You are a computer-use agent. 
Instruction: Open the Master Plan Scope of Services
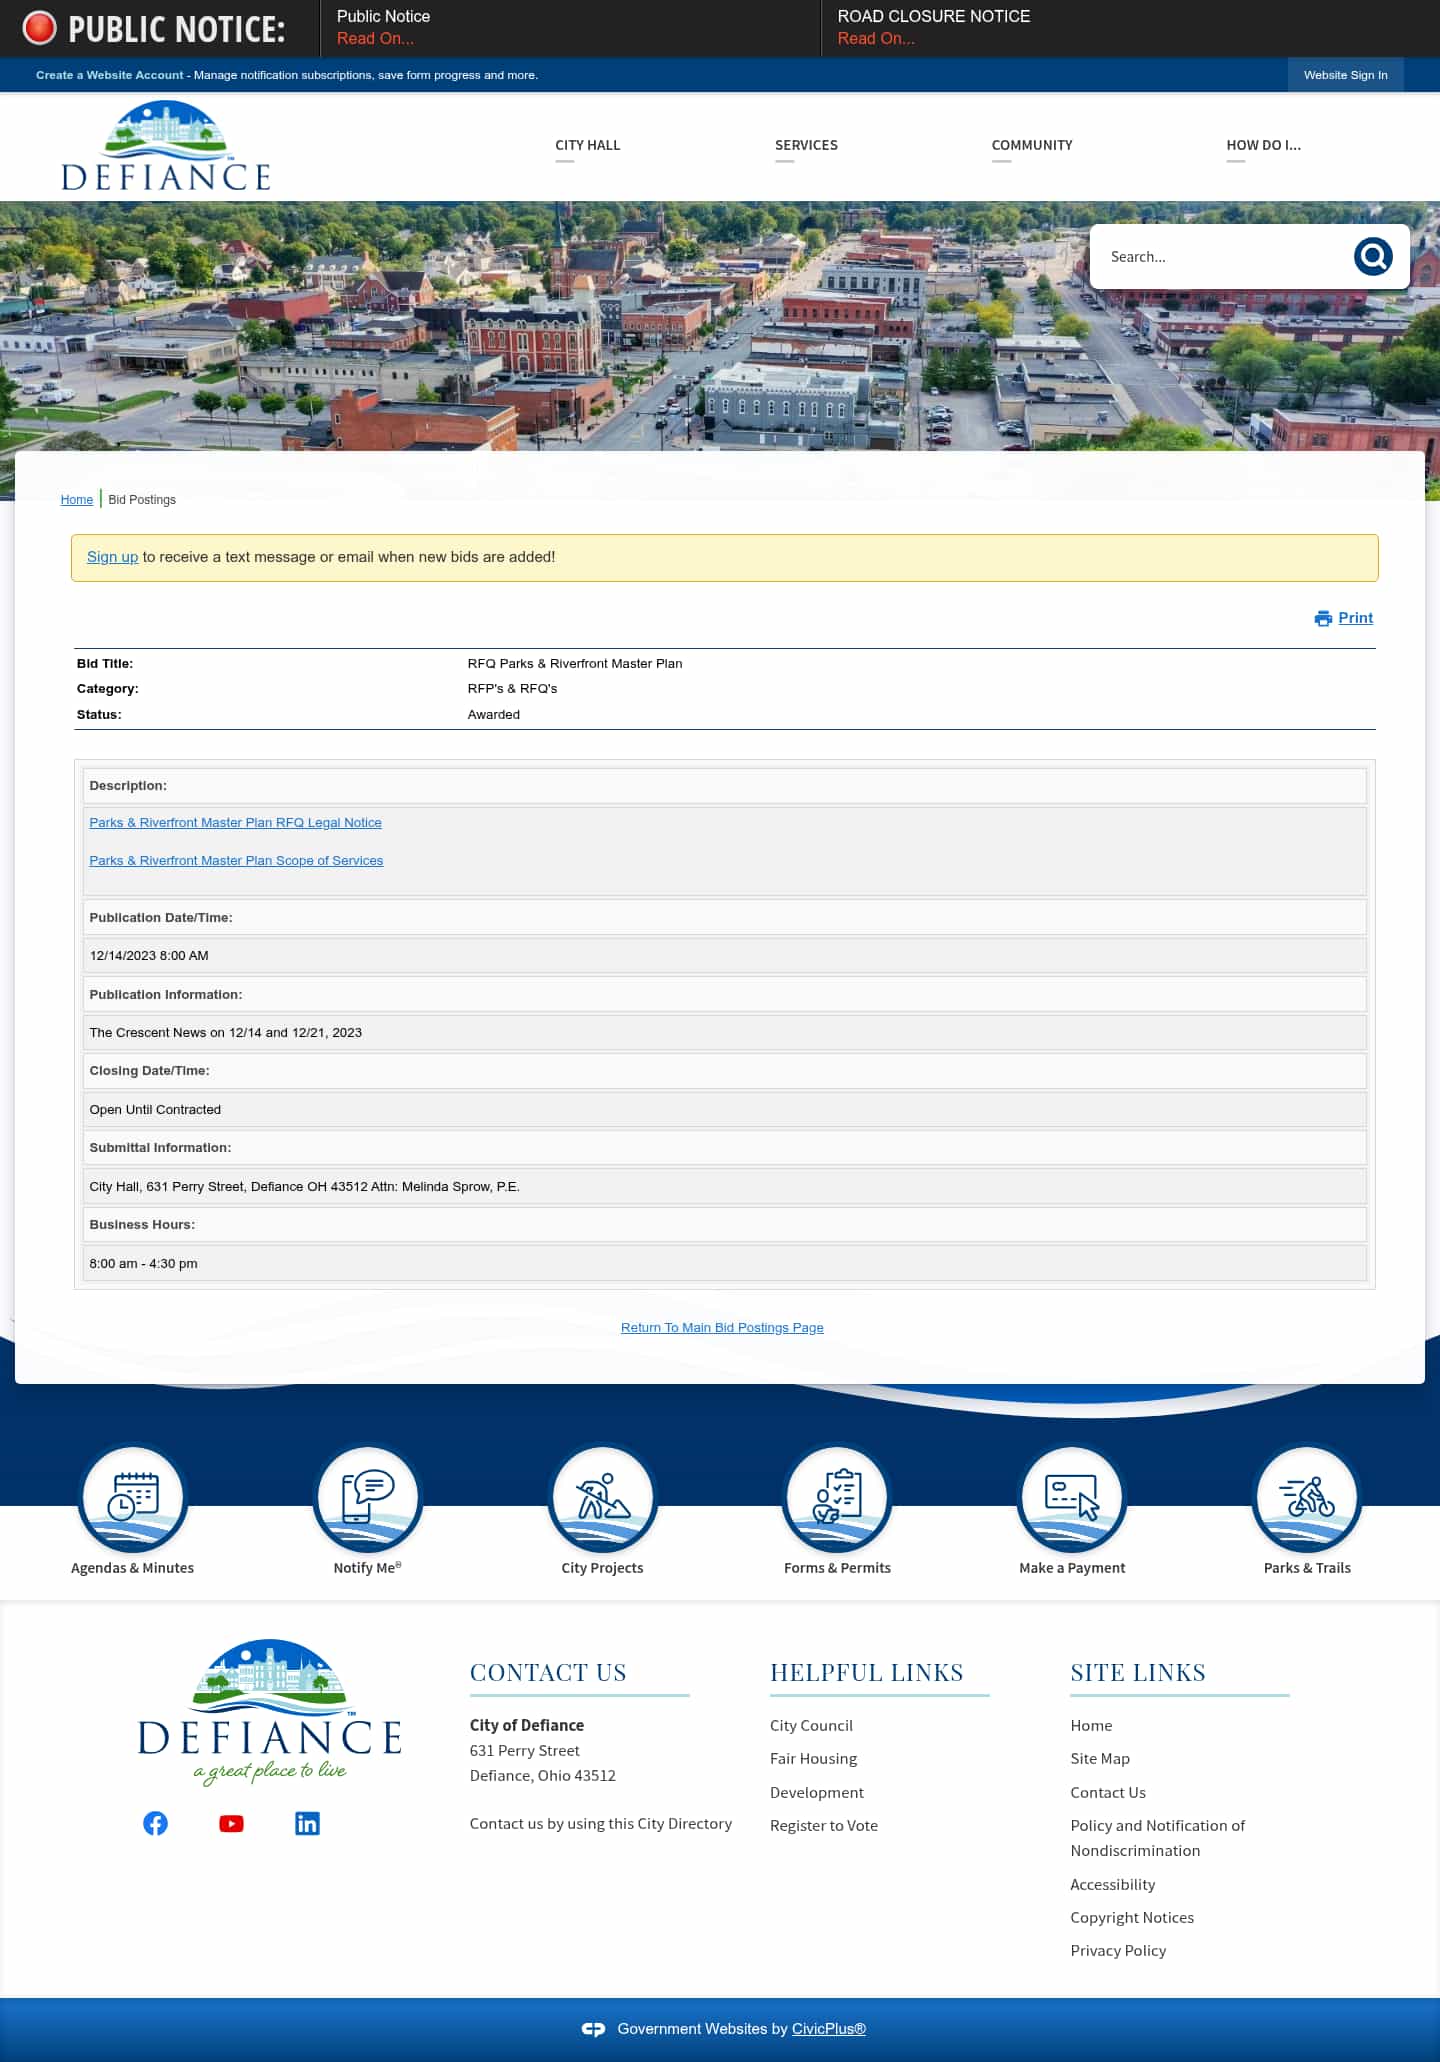(x=236, y=860)
